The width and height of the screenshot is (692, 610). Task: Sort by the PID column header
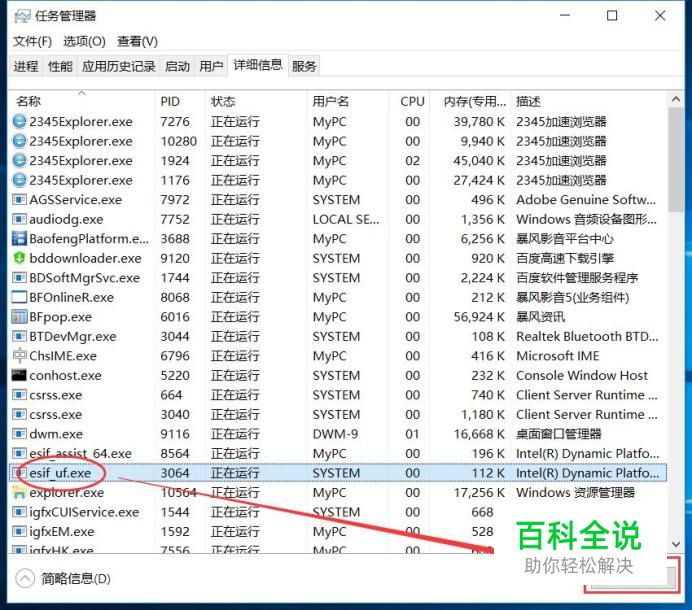180,101
